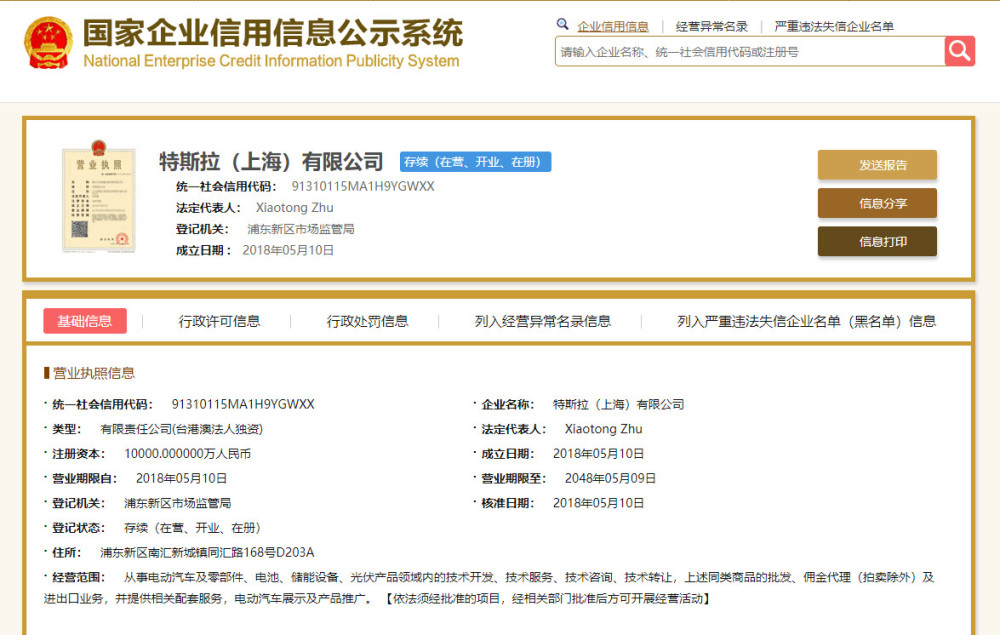Click the address 浦东新区南汇新城镇同汇路168号D203A
This screenshot has height=635, width=1000.
(x=207, y=552)
